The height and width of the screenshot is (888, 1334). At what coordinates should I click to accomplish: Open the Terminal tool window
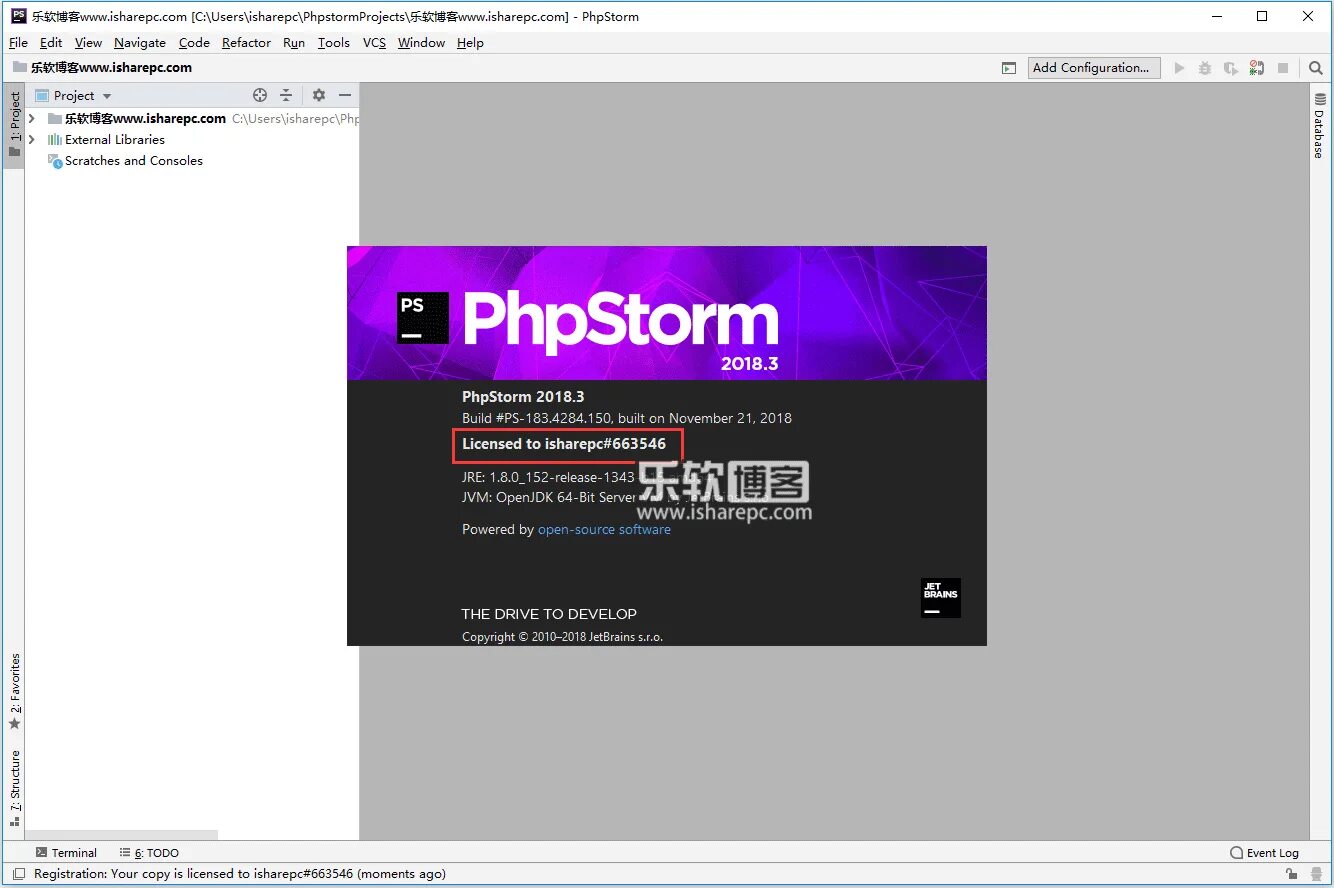(66, 853)
